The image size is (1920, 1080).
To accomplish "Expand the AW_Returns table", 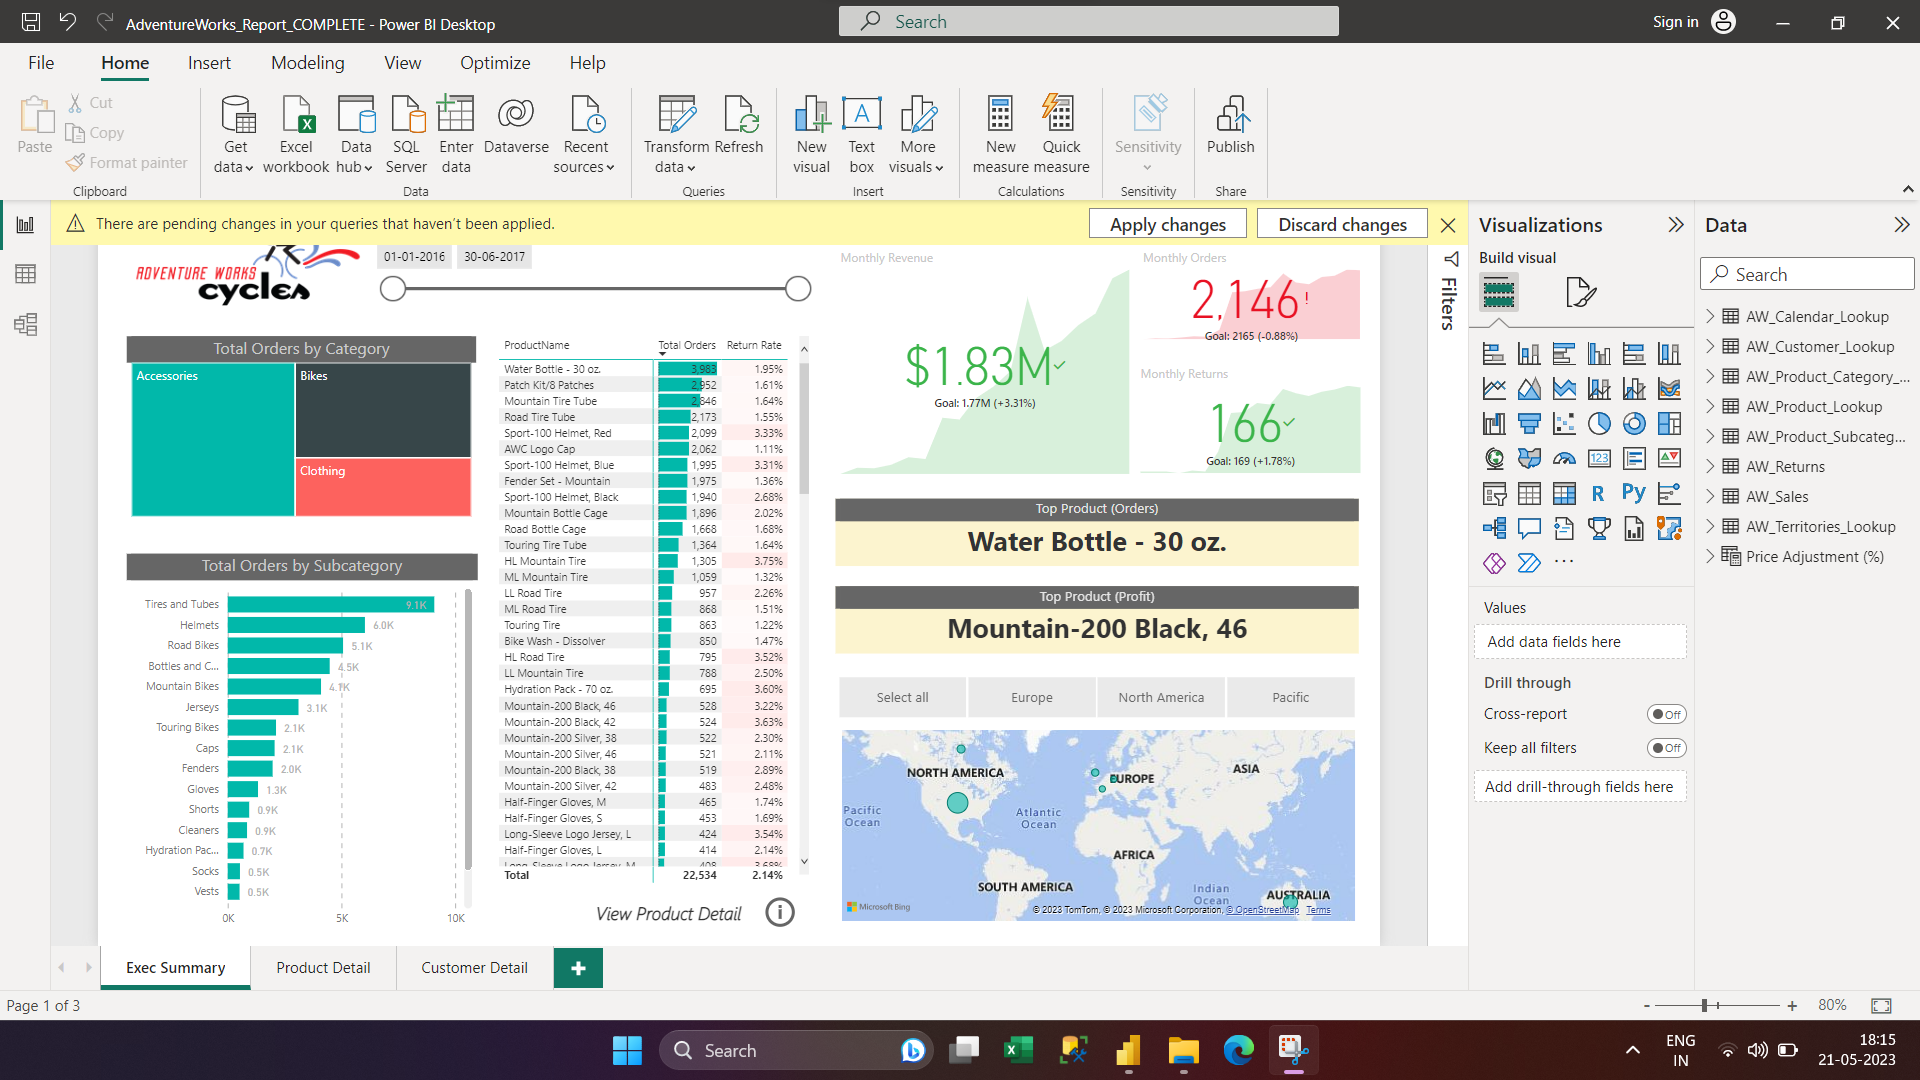I will [x=1710, y=466].
